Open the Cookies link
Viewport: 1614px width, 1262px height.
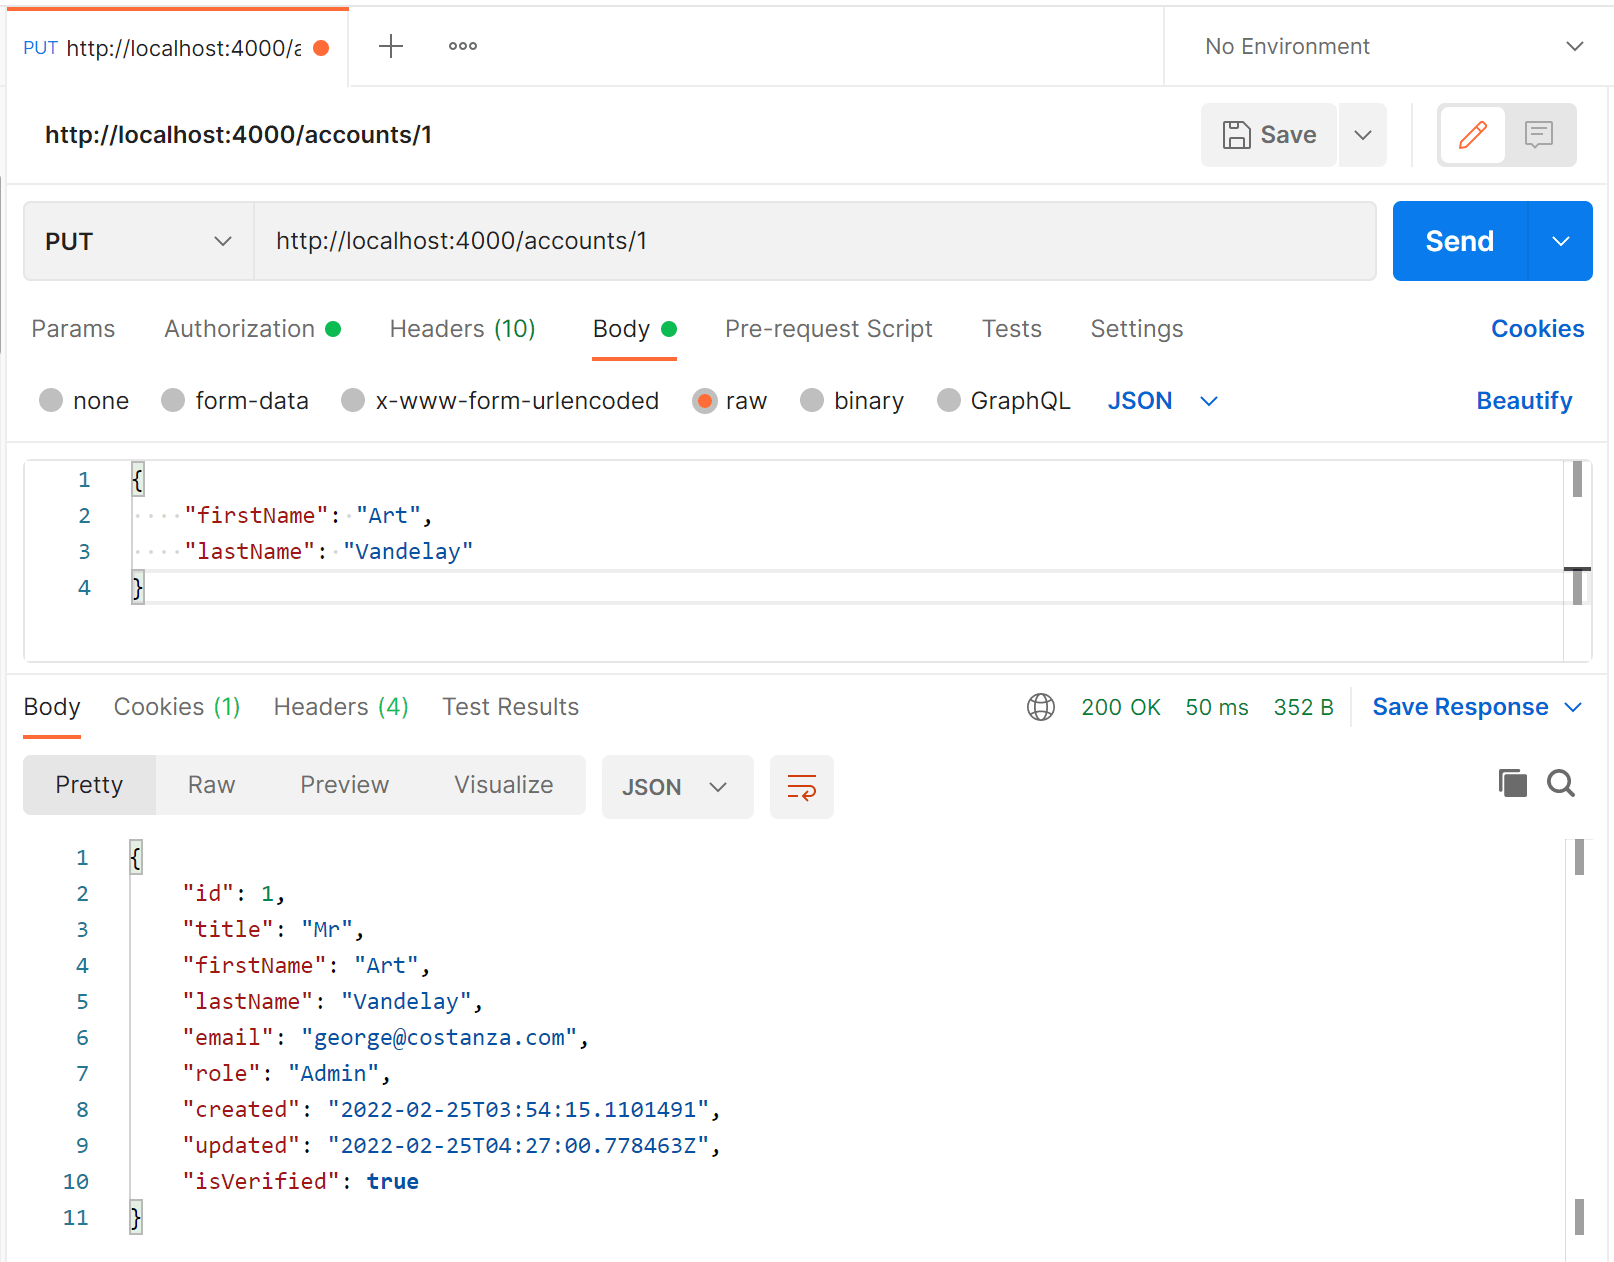pyautogui.click(x=1538, y=329)
